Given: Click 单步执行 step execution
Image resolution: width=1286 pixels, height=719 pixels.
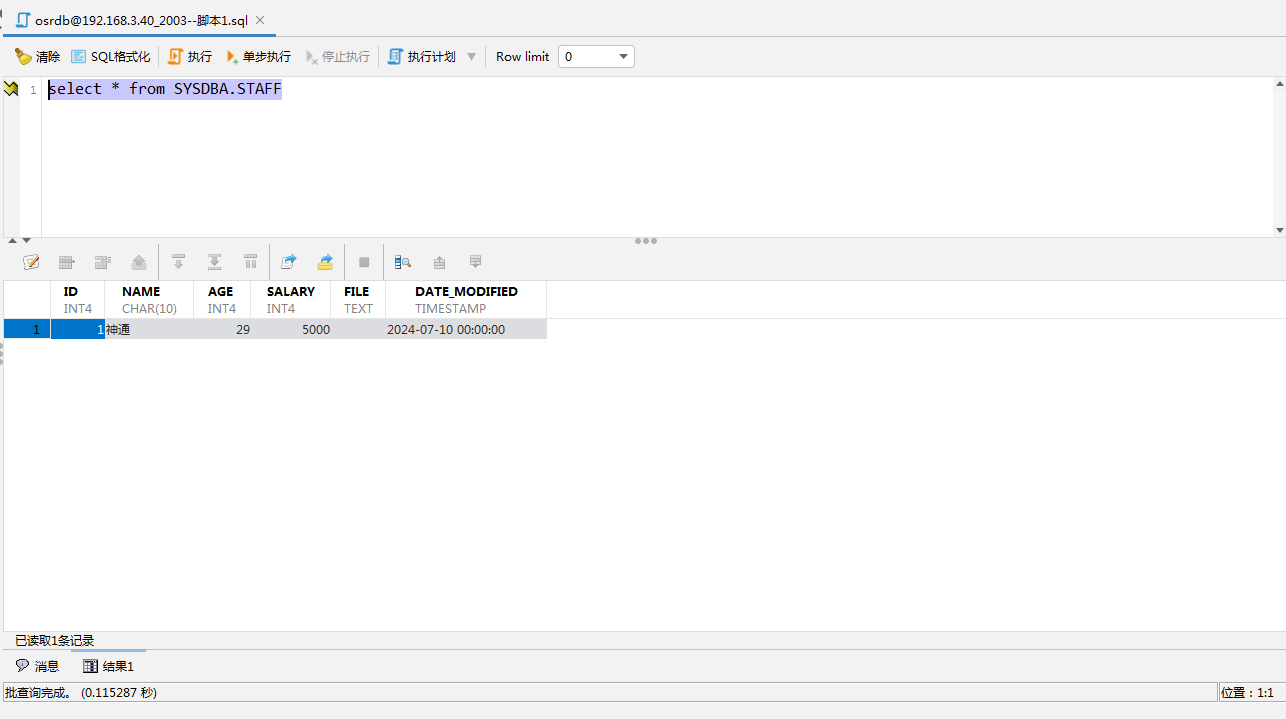Looking at the screenshot, I should click(x=258, y=57).
